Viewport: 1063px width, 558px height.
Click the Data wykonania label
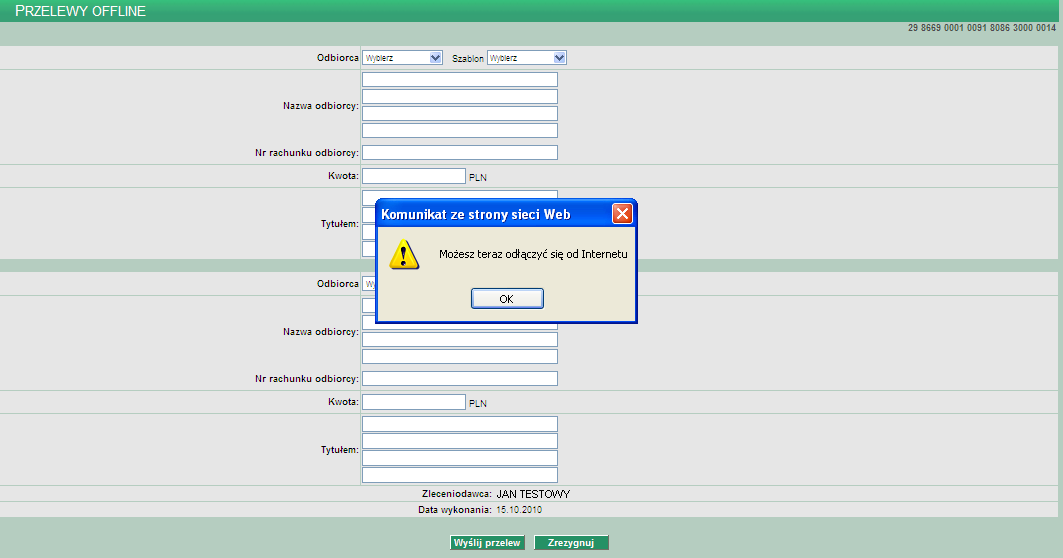(454, 510)
